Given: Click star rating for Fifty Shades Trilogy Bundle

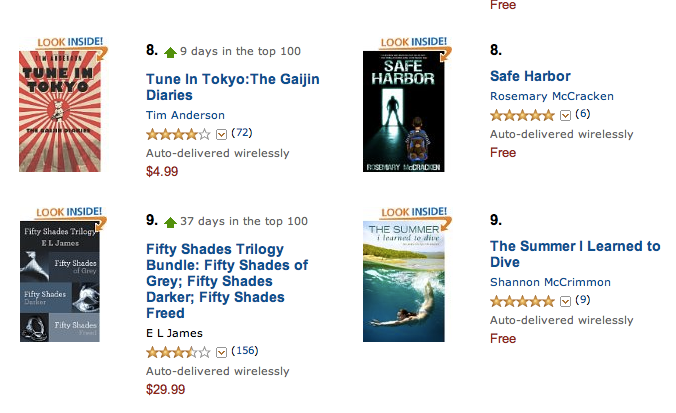Looking at the screenshot, I should point(178,352).
